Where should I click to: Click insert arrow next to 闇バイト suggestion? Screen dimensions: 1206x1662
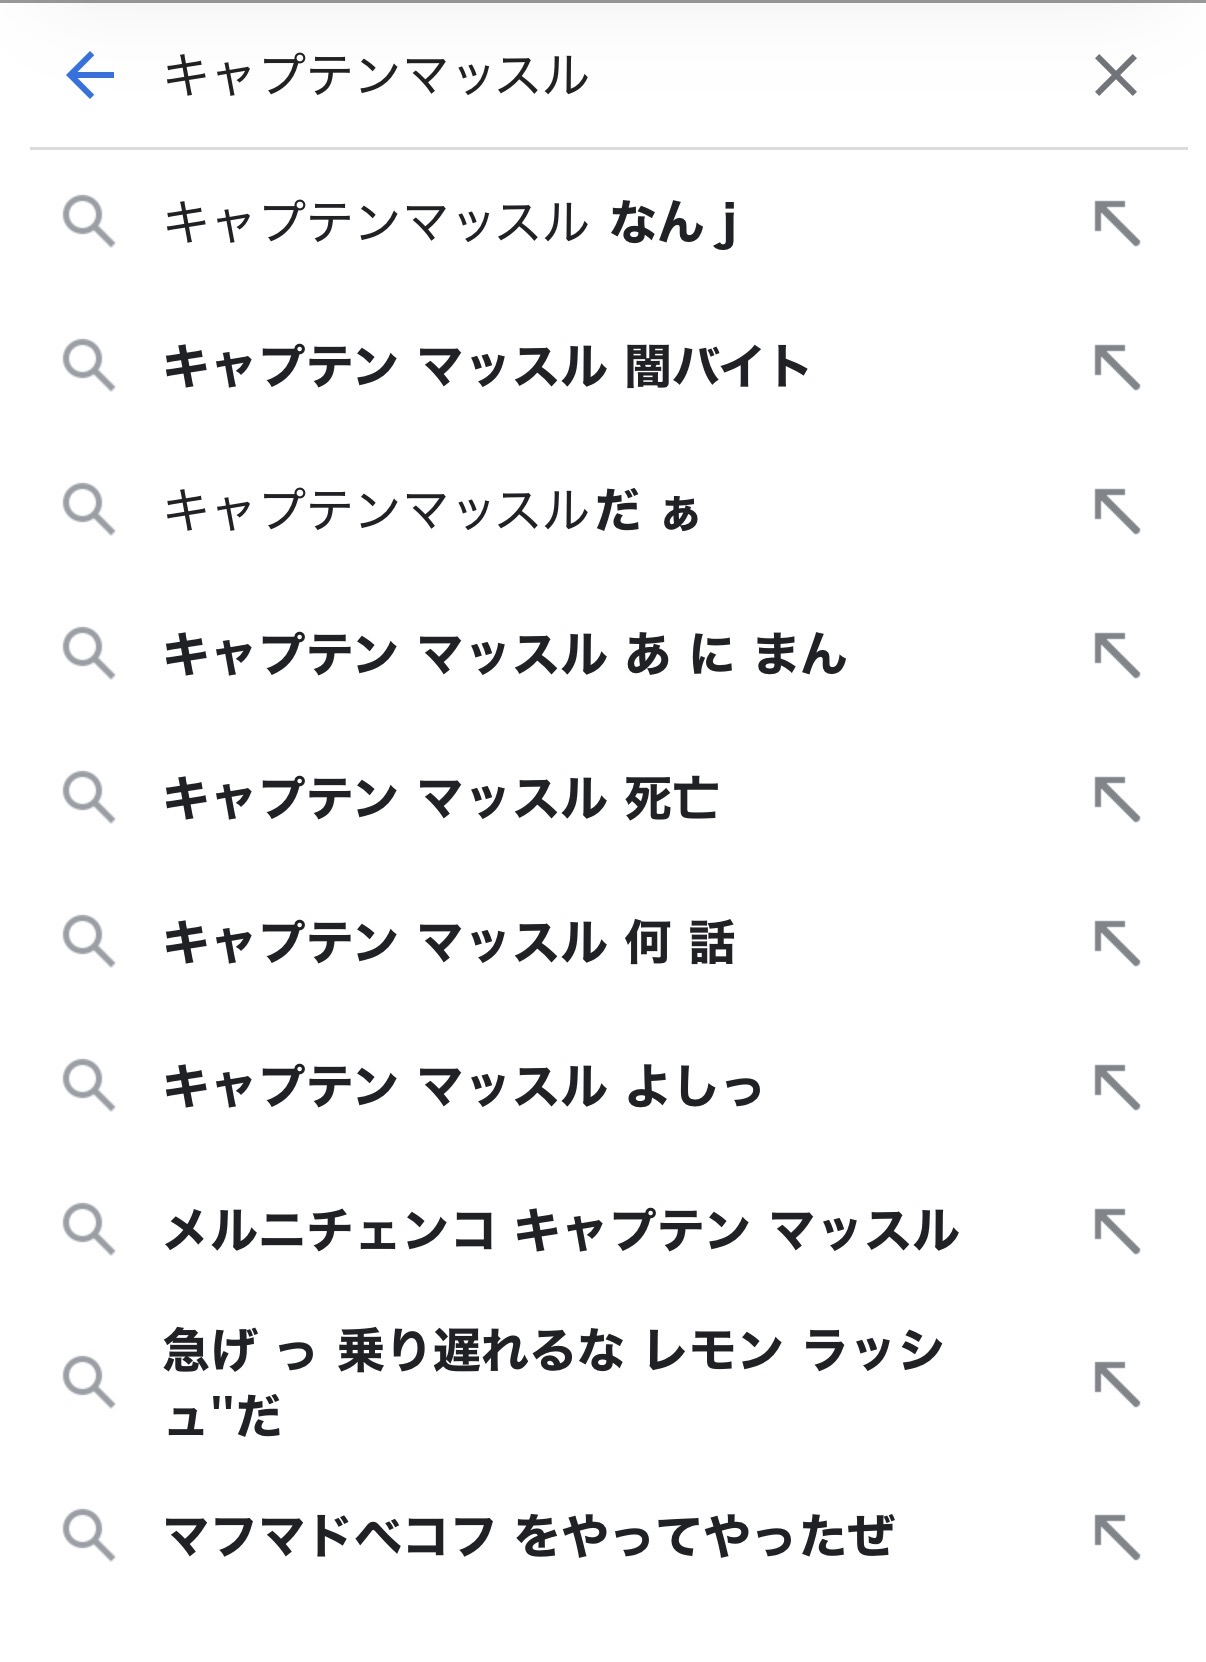[1116, 367]
